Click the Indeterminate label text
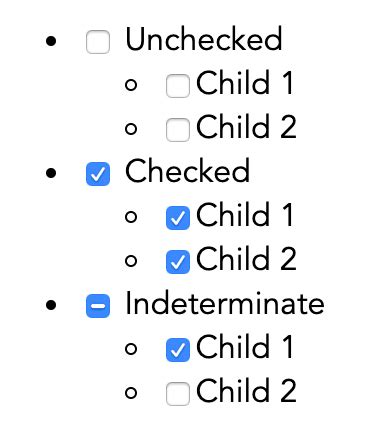The height and width of the screenshot is (422, 370). (x=225, y=303)
